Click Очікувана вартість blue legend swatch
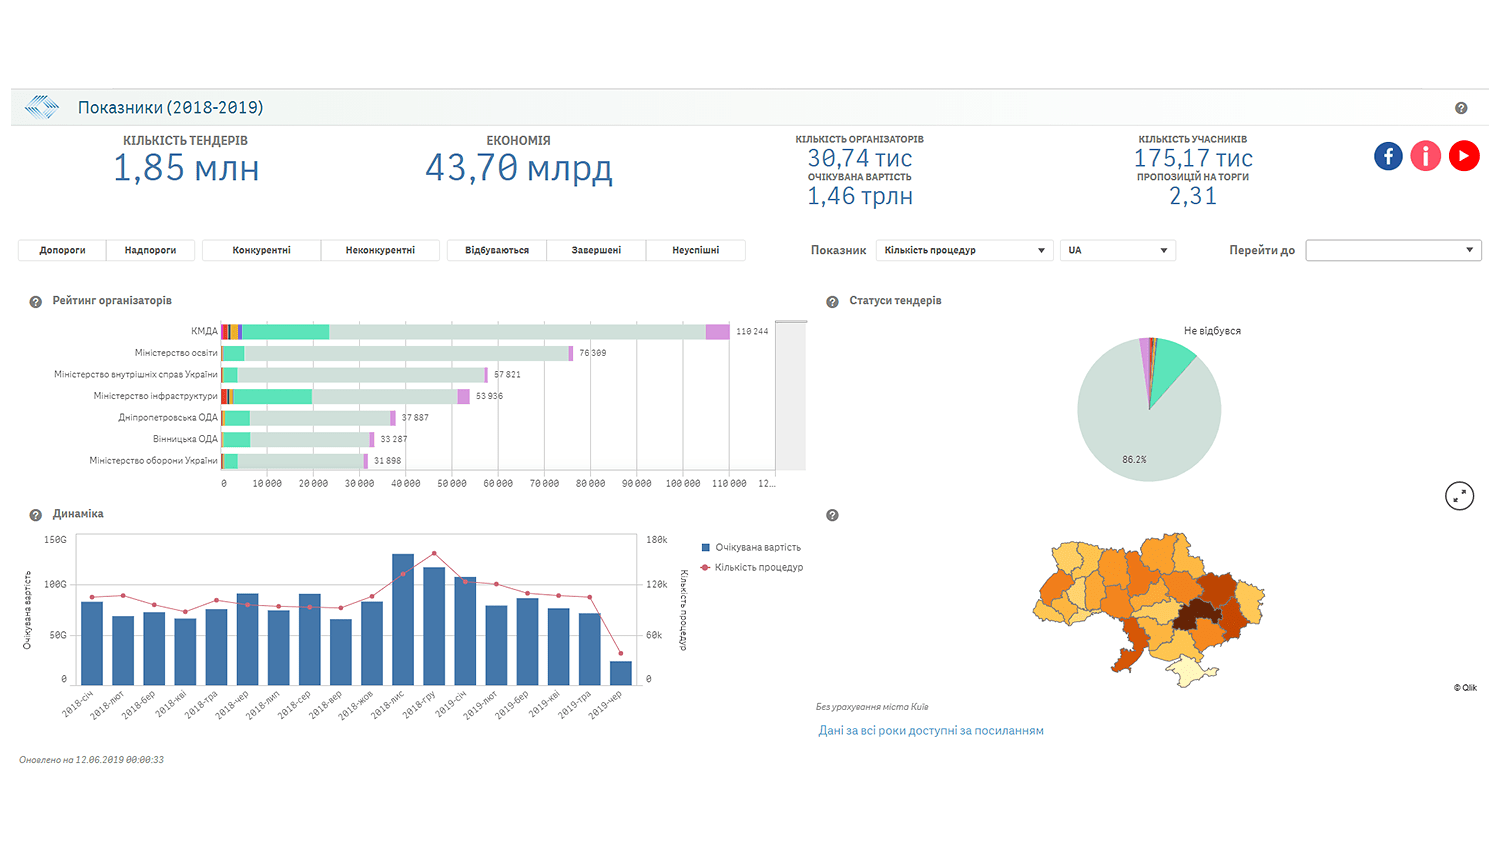The image size is (1500, 862). pos(706,548)
